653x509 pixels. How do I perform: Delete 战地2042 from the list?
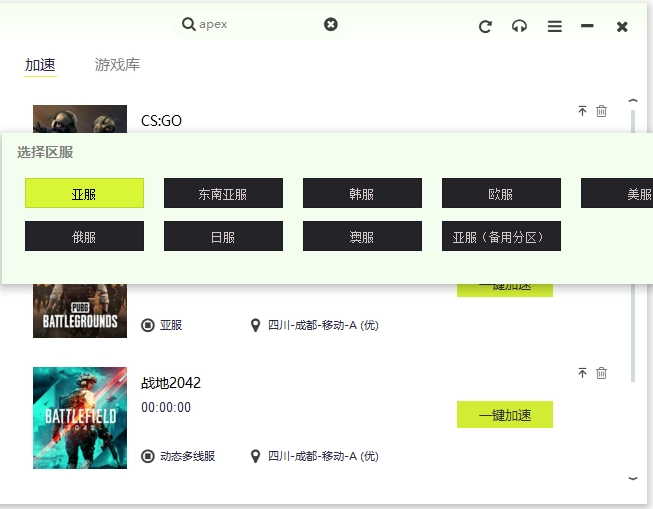601,373
